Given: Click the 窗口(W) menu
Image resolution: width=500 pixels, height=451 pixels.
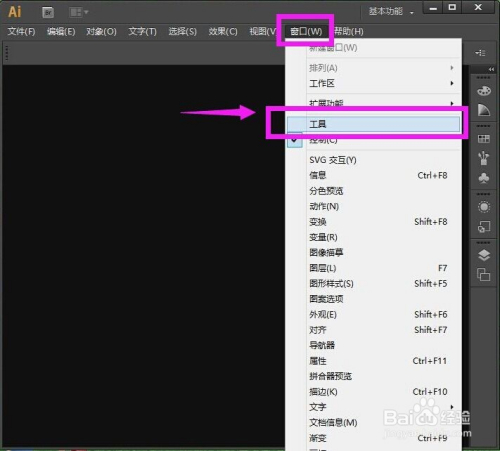Looking at the screenshot, I should (306, 32).
